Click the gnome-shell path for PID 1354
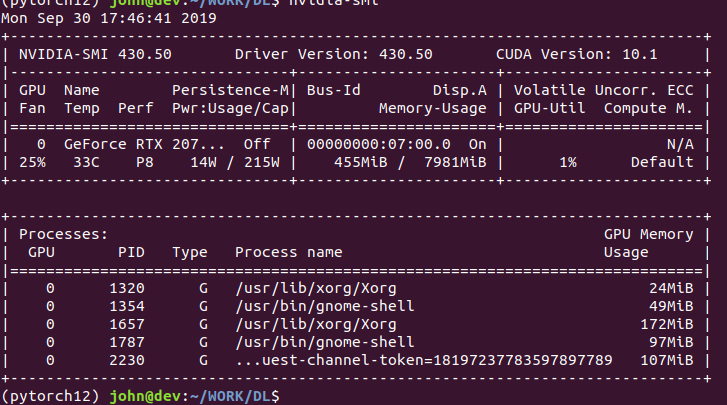The image size is (727, 405). [x=325, y=306]
